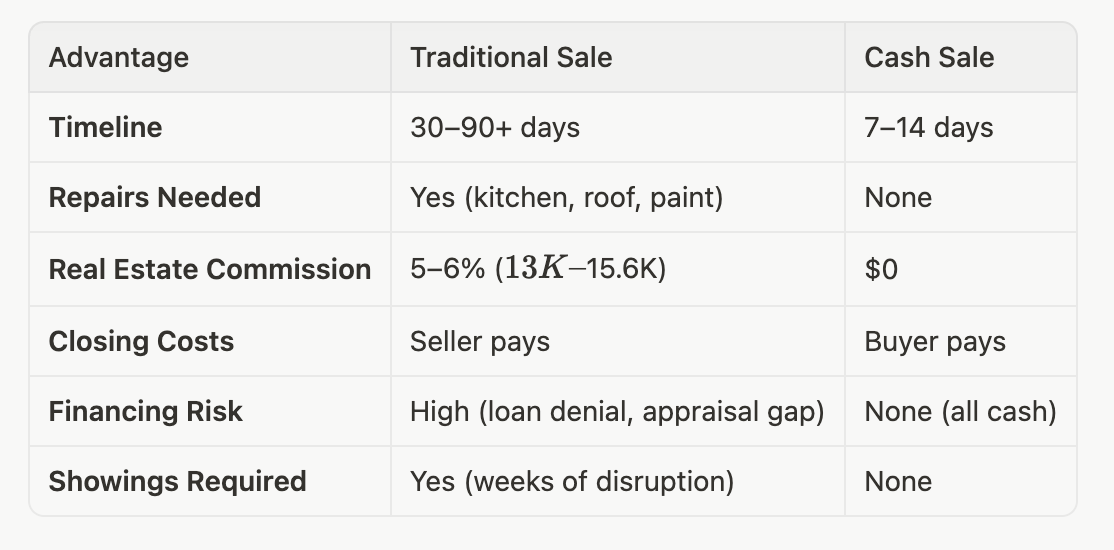This screenshot has height=550, width=1114.
Task: Click the Advantage column header
Action: click(x=119, y=58)
